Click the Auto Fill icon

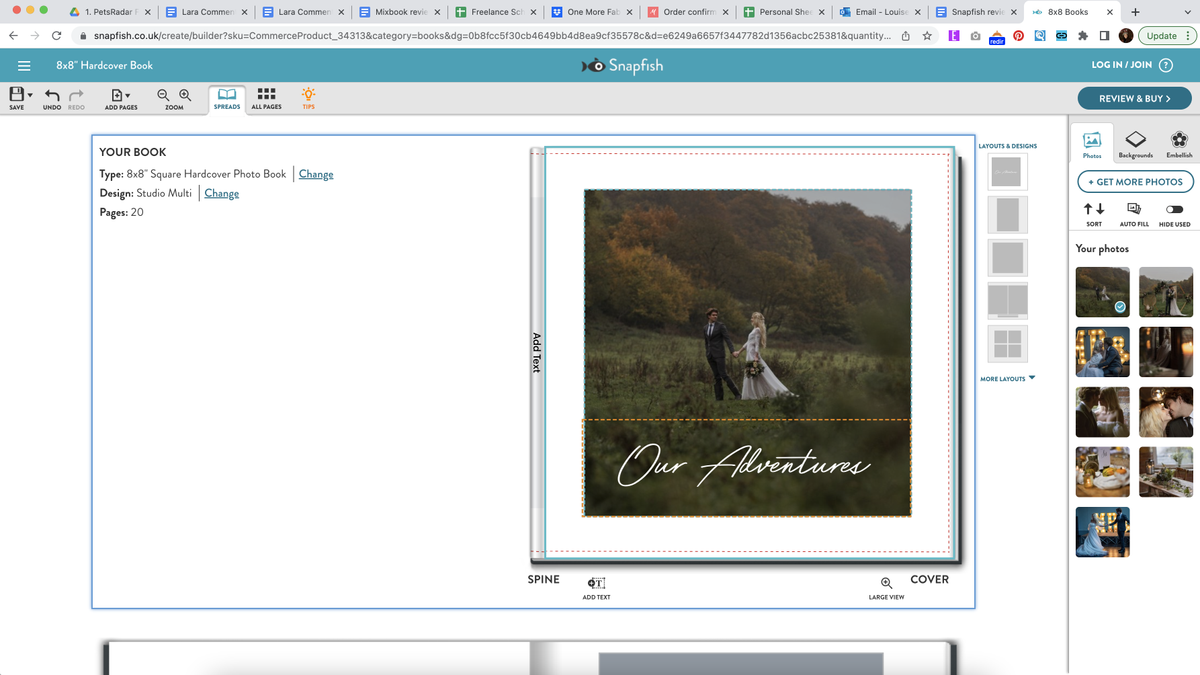click(1134, 209)
